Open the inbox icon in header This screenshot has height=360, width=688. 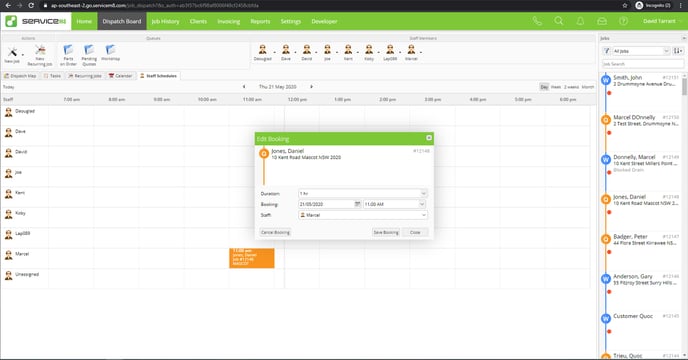(x=602, y=21)
